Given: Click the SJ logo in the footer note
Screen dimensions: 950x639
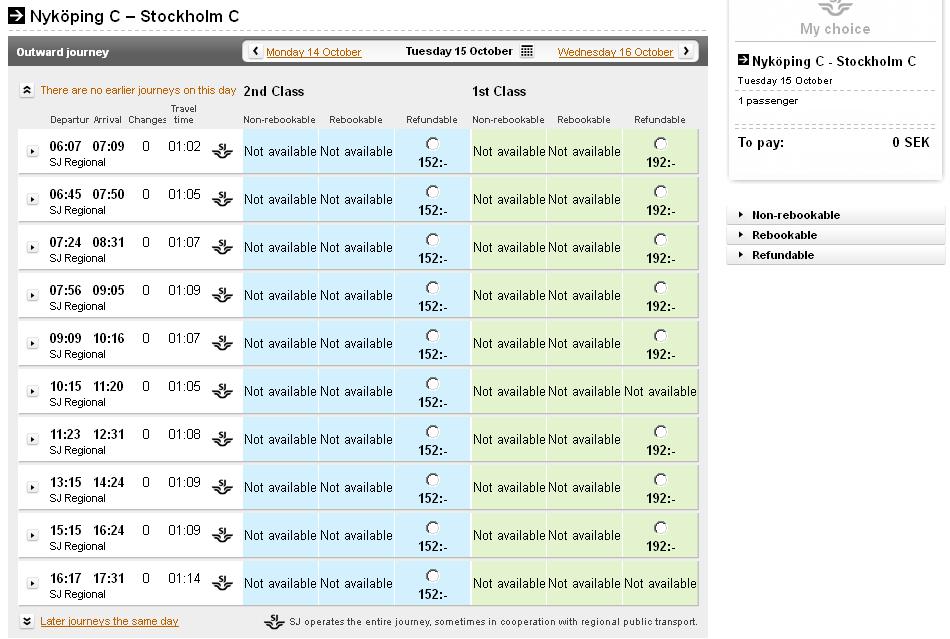Looking at the screenshot, I should tap(274, 621).
